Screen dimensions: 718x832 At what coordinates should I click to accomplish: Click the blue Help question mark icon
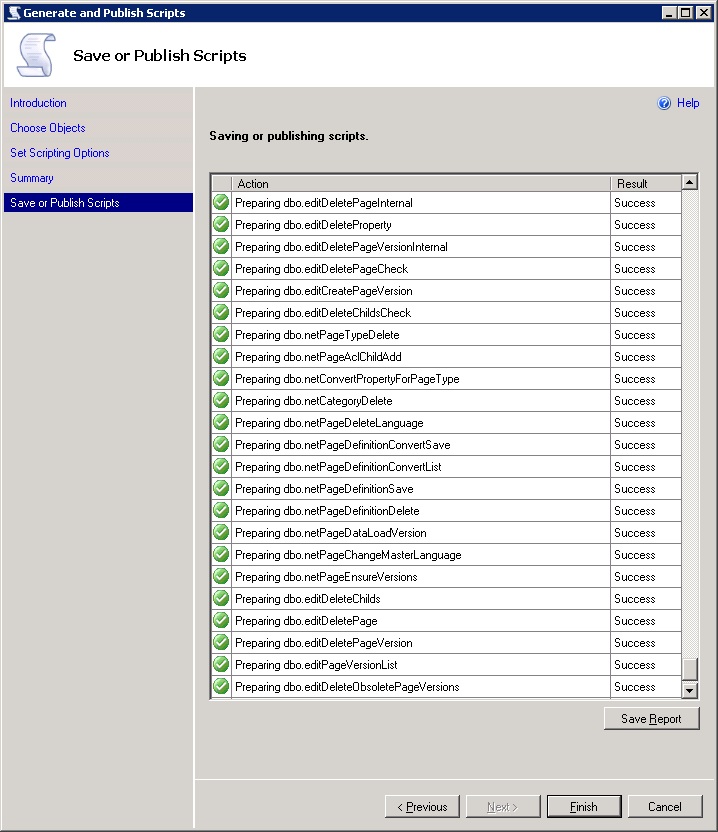(664, 103)
